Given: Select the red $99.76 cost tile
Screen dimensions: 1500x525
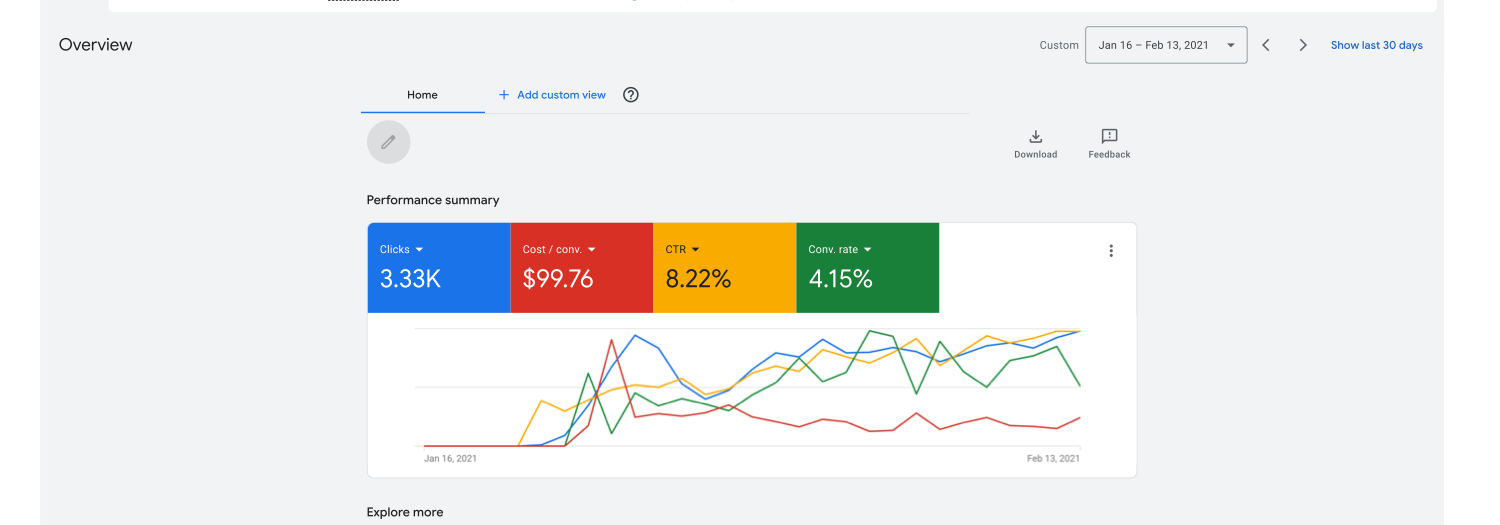Looking at the screenshot, I should (x=582, y=268).
